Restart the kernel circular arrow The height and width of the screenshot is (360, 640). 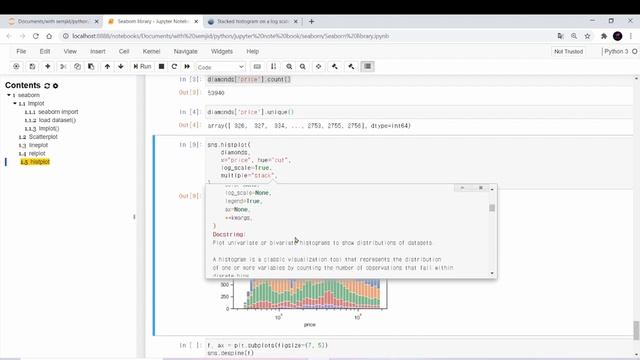point(174,67)
